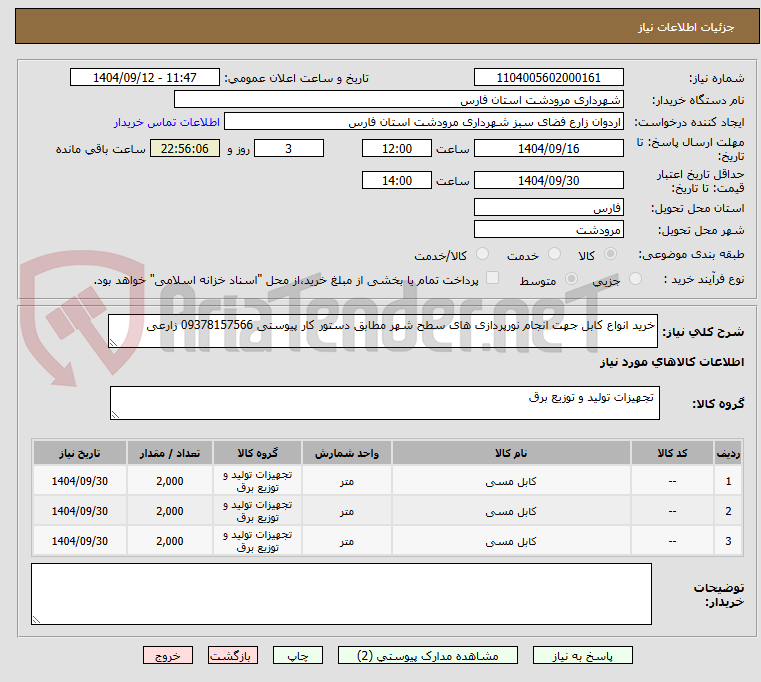The height and width of the screenshot is (682, 761).
Task: Click the شرح کلی نیاز description textarea
Action: coord(383,331)
